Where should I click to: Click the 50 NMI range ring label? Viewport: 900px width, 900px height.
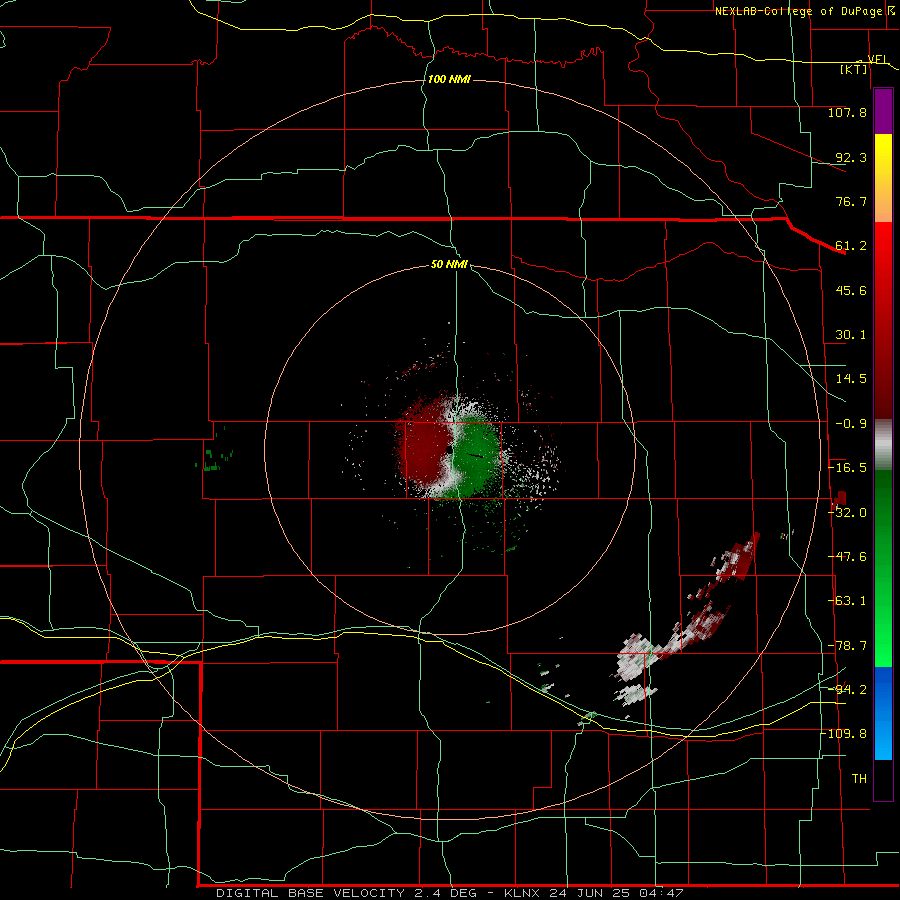[x=449, y=265]
